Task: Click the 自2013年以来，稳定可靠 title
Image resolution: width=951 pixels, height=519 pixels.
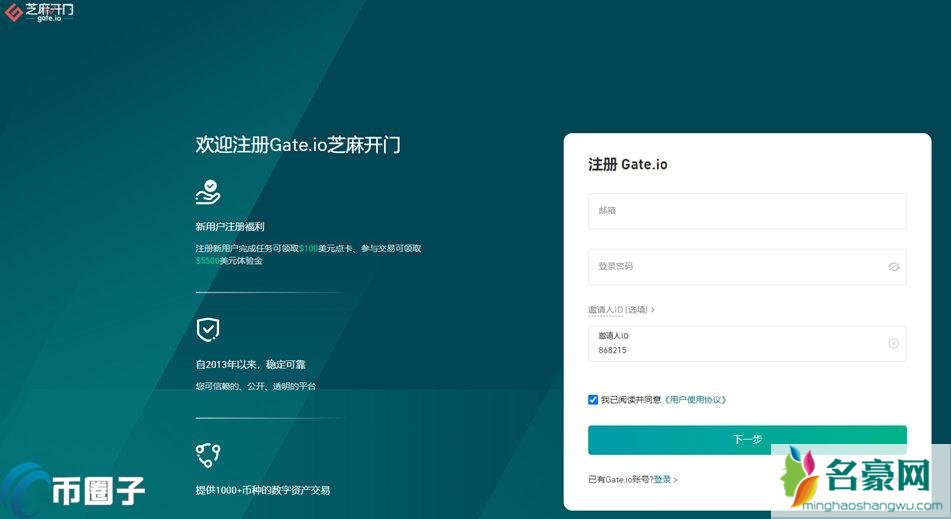Action: click(249, 365)
